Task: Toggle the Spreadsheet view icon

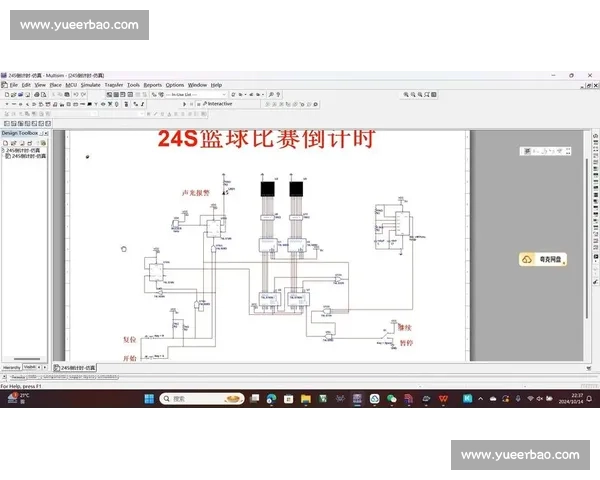Action: pos(116,95)
